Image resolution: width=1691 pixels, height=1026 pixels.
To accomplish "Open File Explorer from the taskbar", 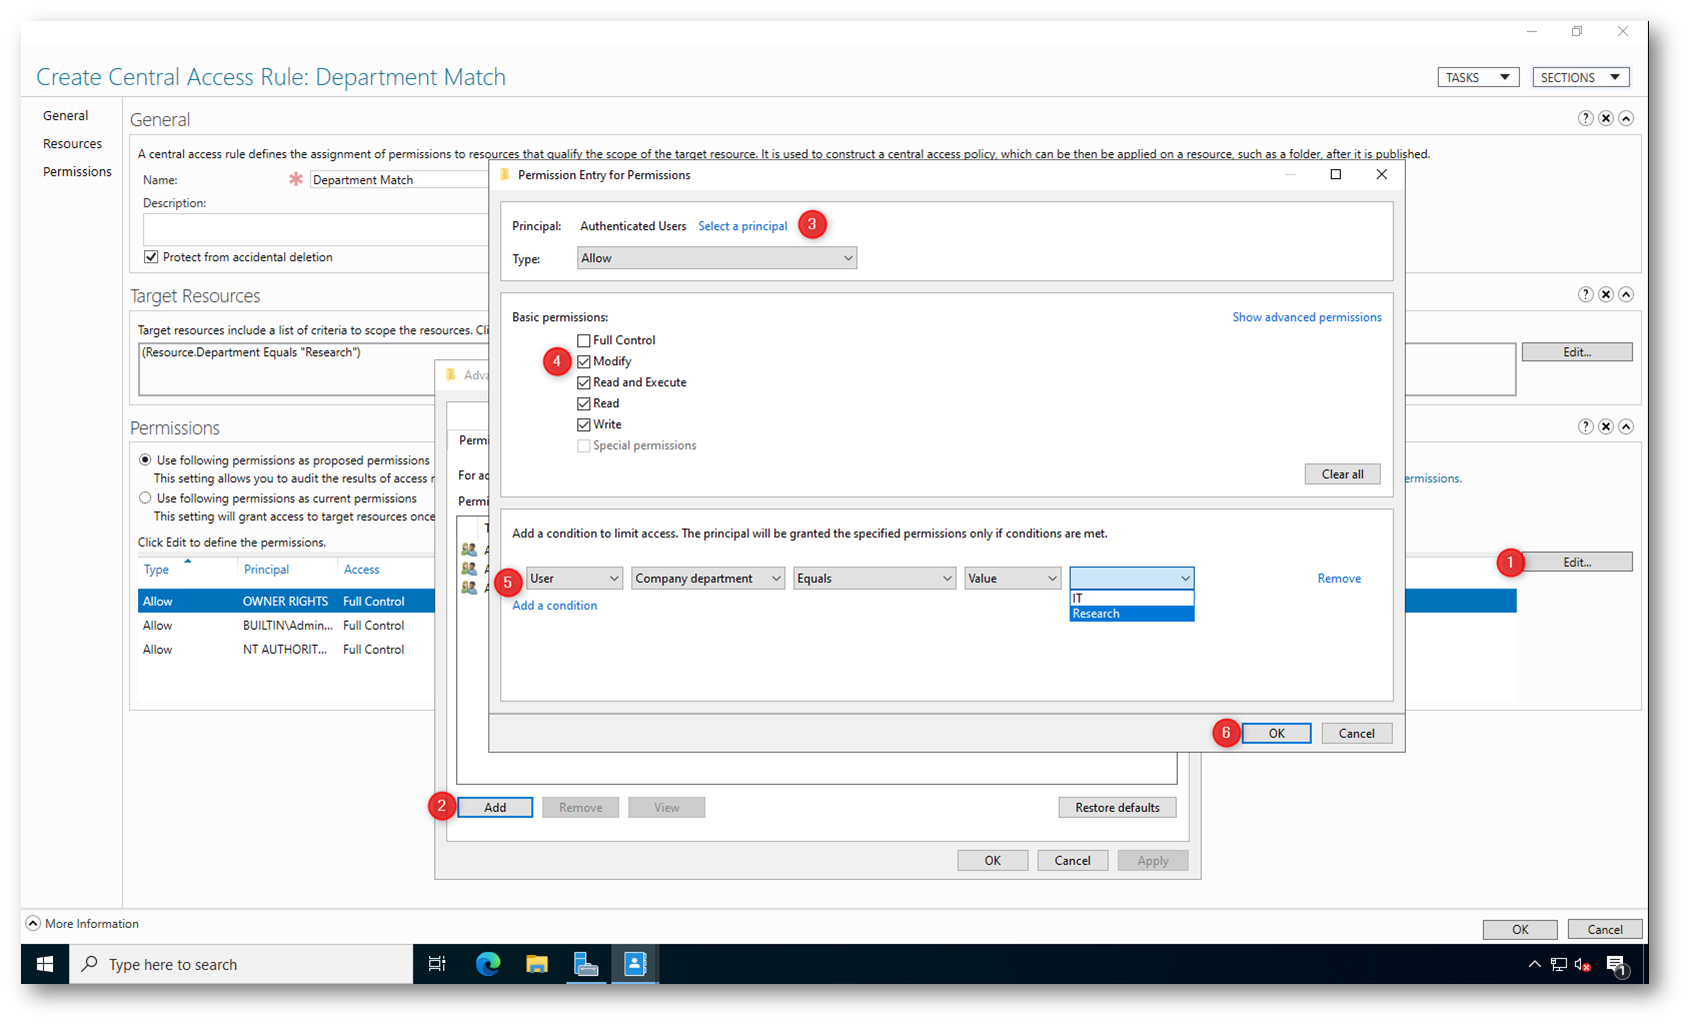I will [537, 964].
